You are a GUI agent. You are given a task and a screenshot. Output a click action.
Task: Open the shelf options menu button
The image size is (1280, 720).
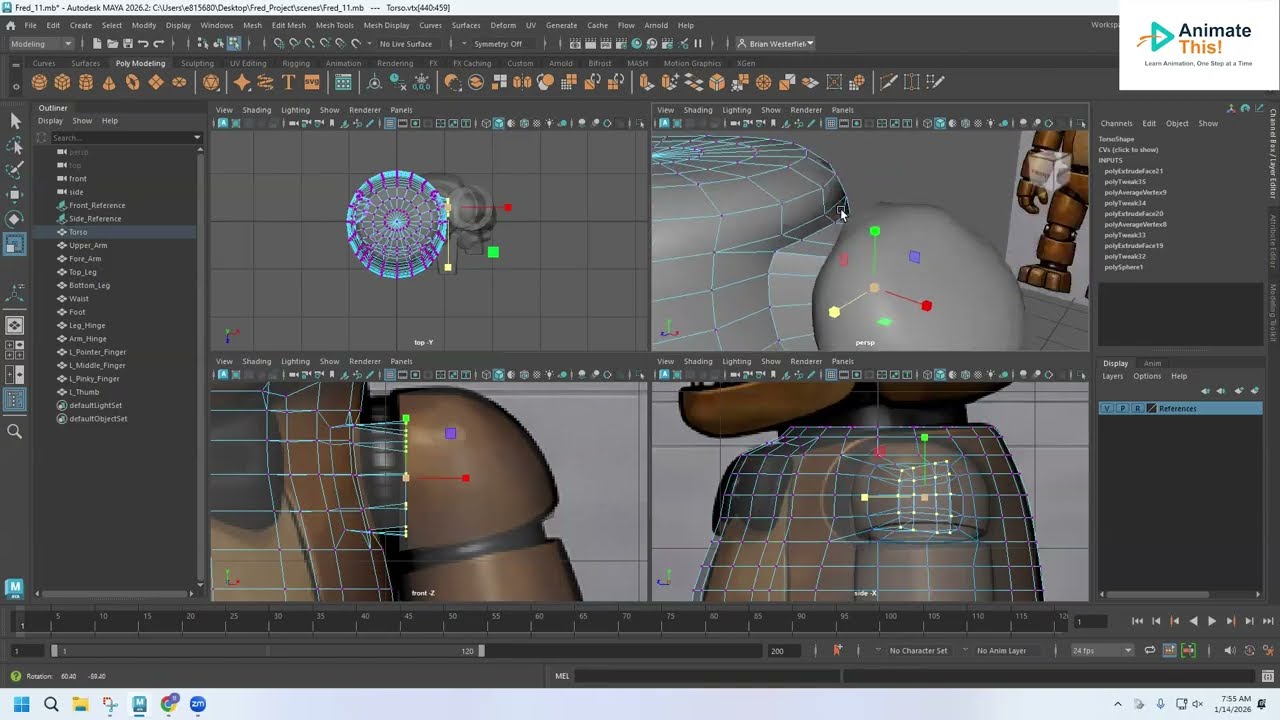14,87
